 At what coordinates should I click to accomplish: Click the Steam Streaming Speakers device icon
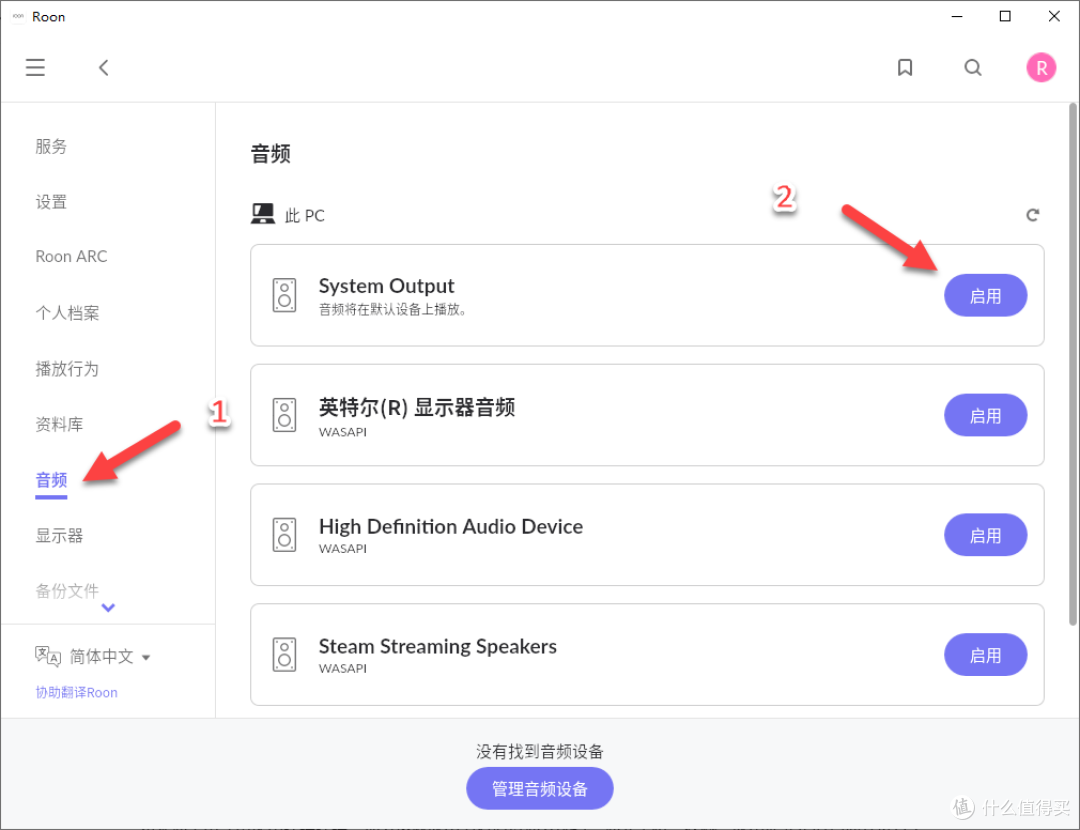pos(284,655)
